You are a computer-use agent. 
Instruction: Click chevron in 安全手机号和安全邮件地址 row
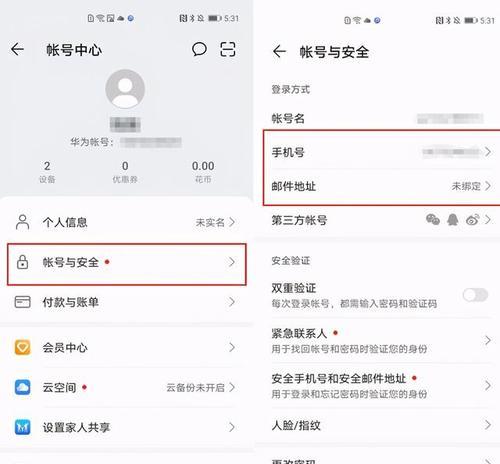tap(488, 386)
